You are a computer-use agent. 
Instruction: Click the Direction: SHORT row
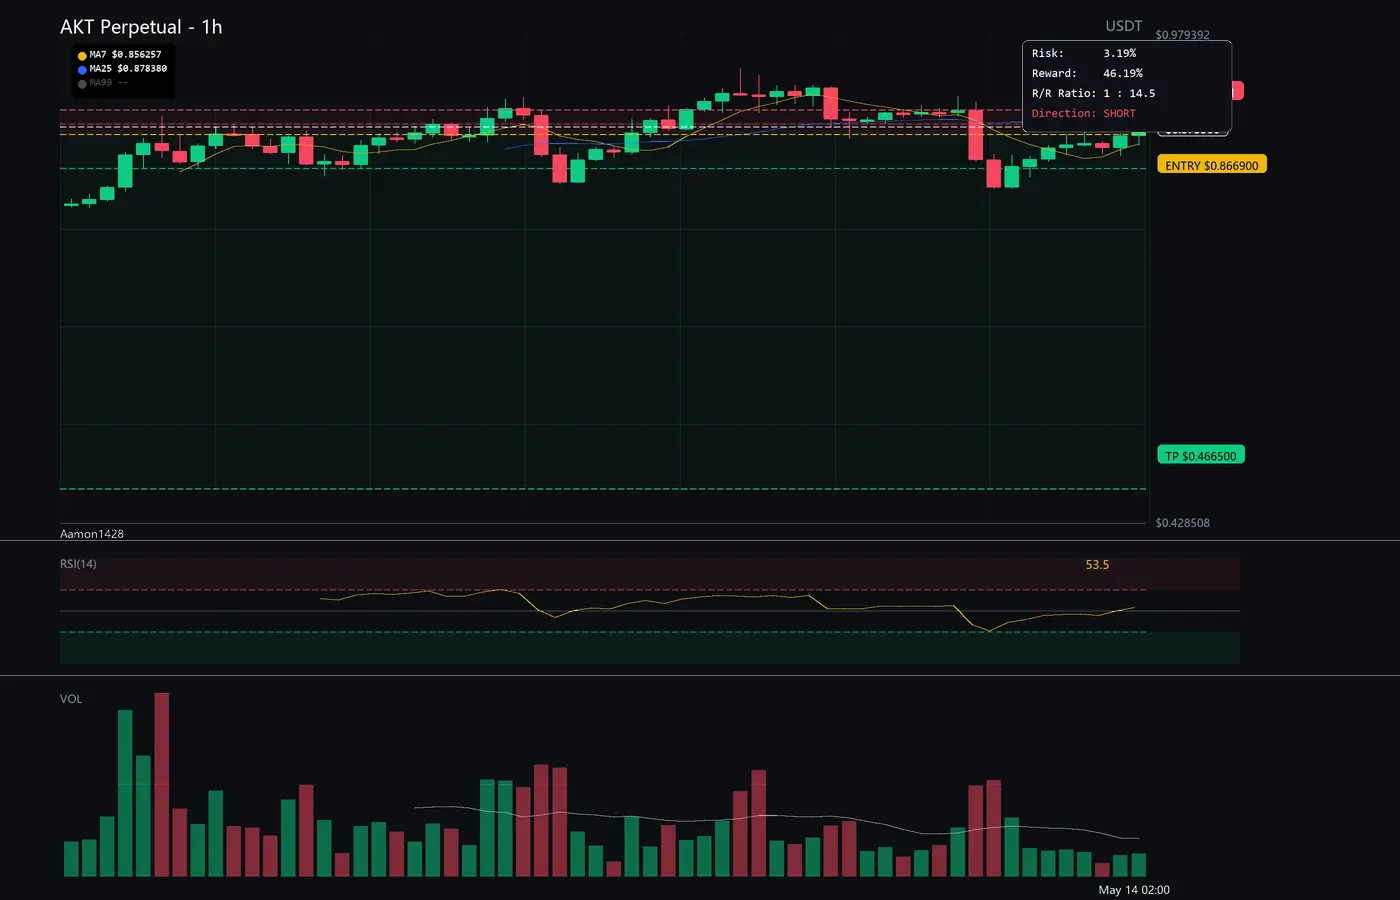1084,113
